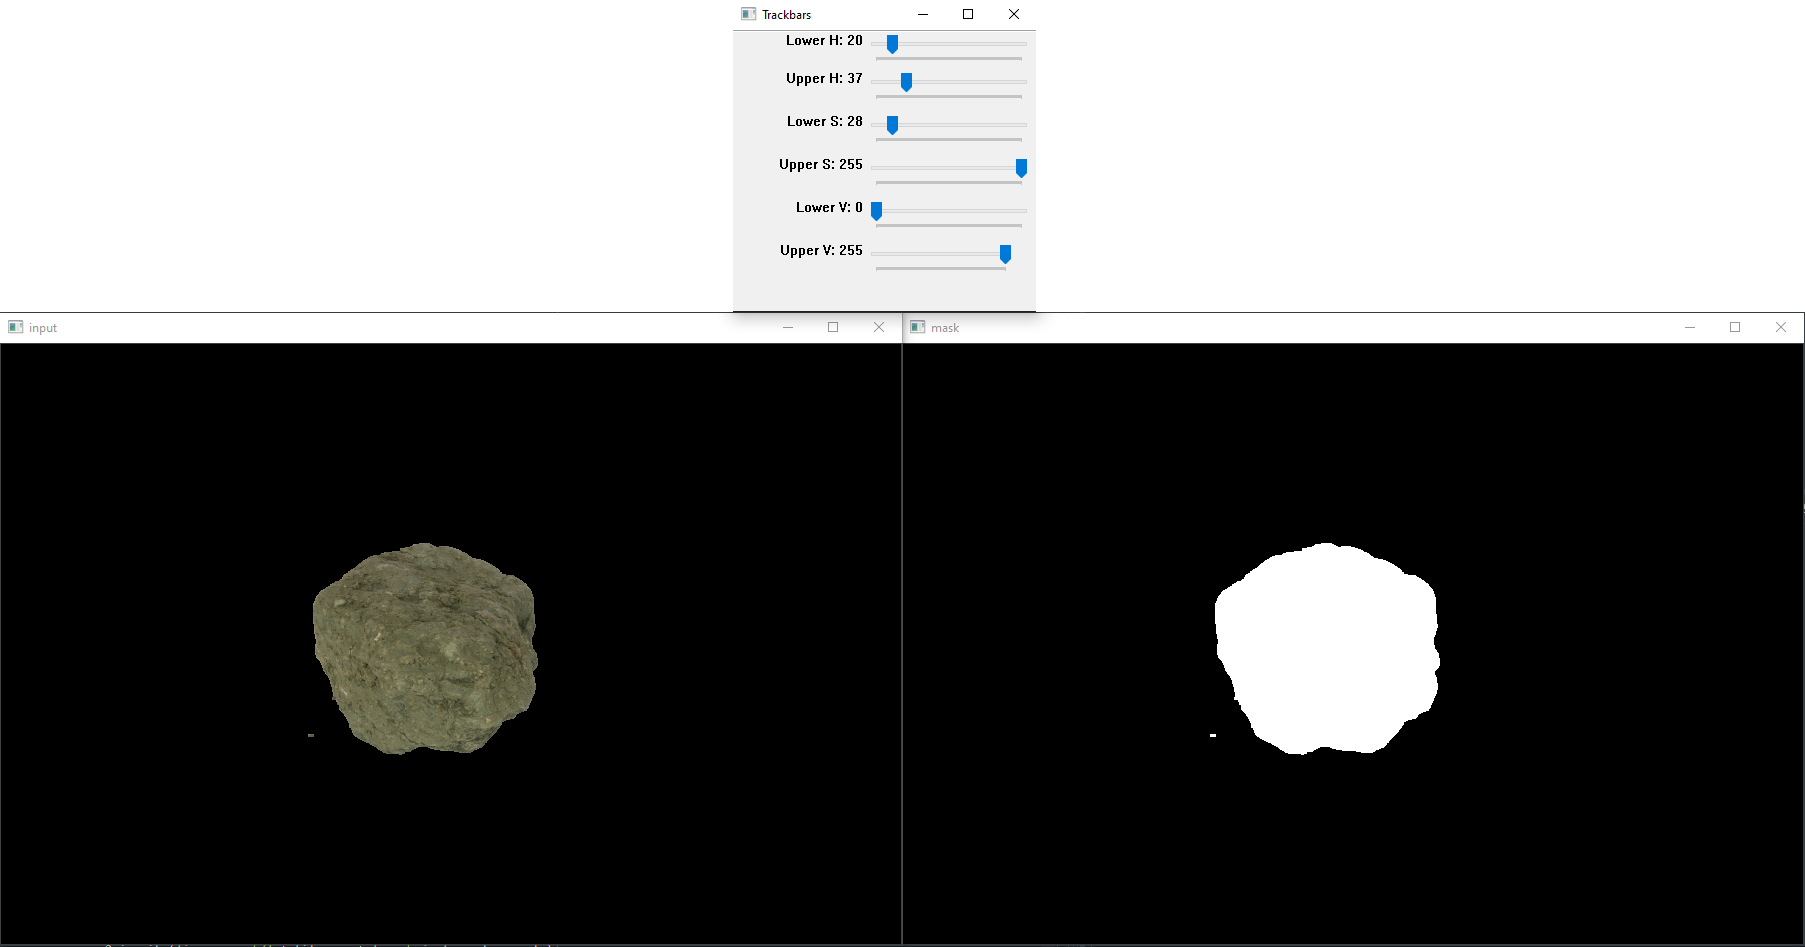Click the 'Trackbars' window title text
The image size is (1805, 947).
786,15
